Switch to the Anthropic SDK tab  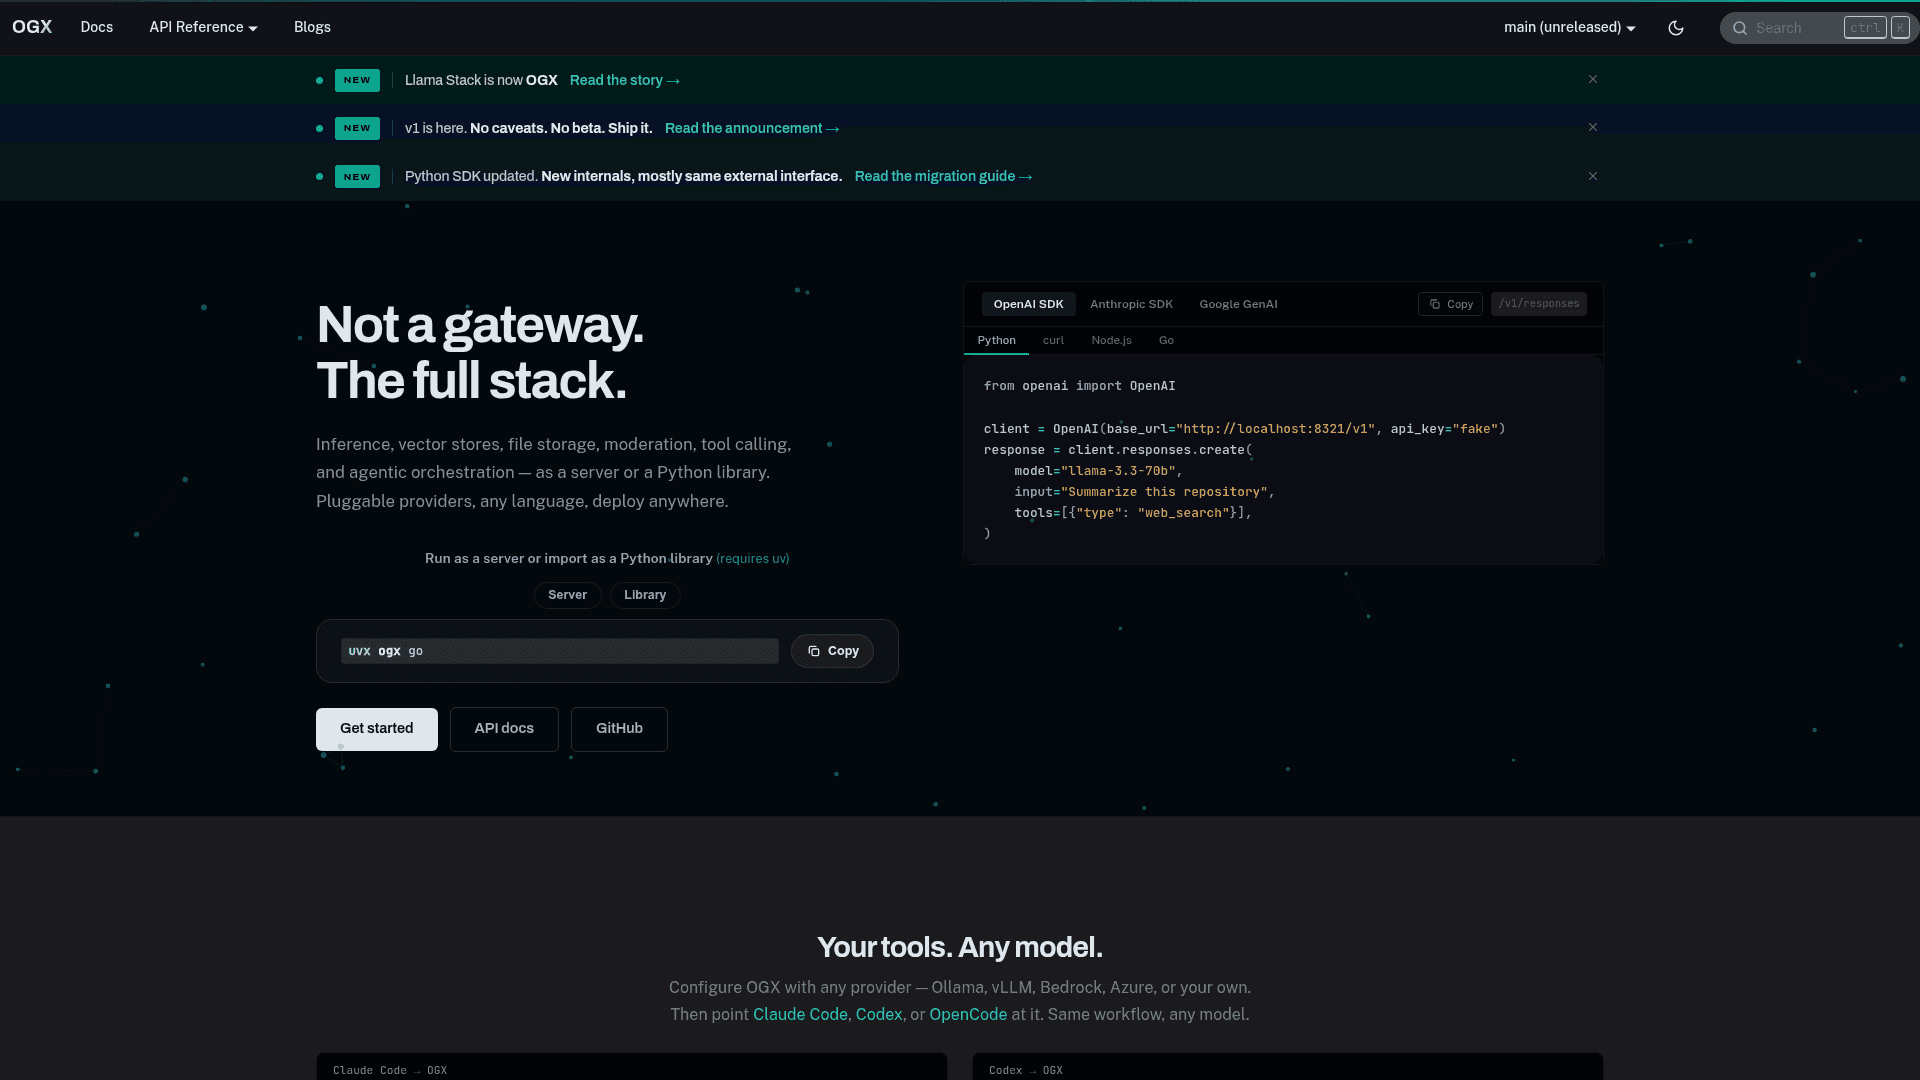1131,304
